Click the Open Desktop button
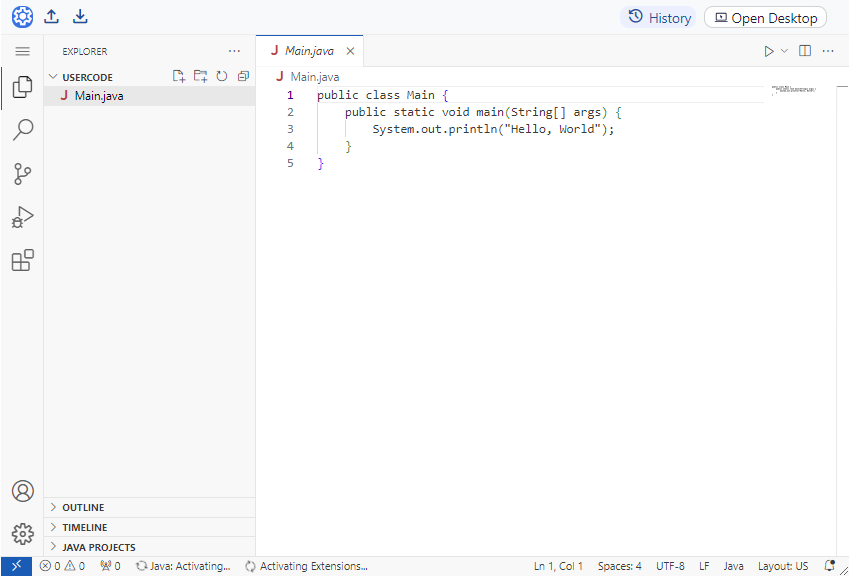 766,18
